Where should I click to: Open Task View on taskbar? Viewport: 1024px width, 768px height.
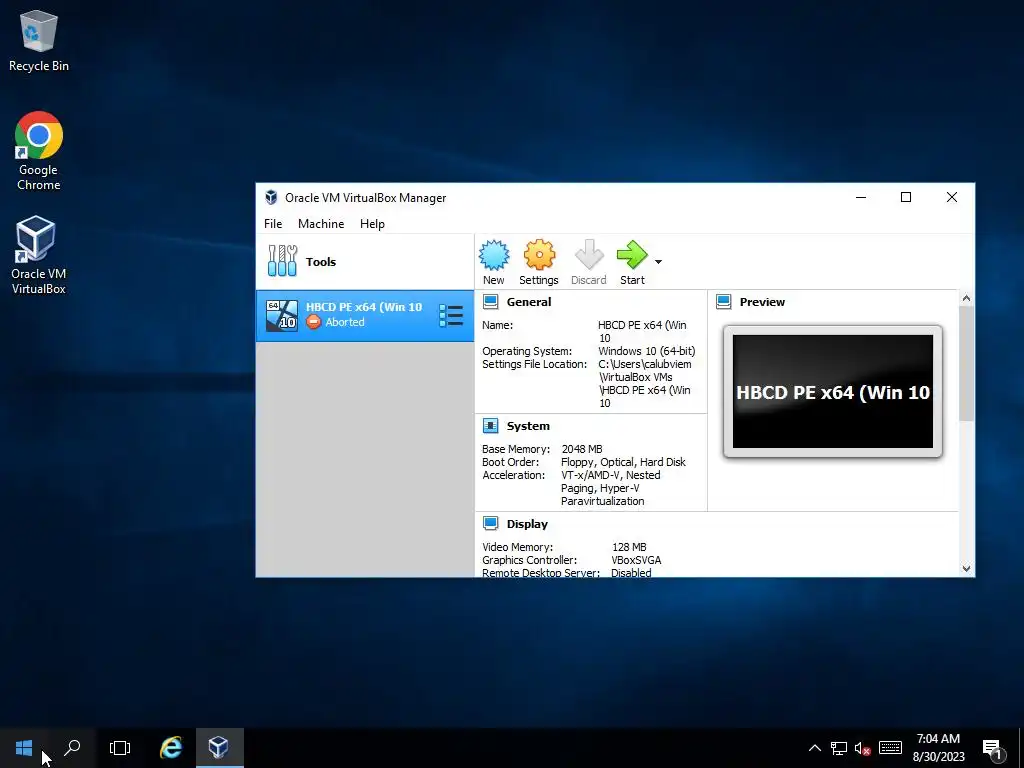(120, 748)
